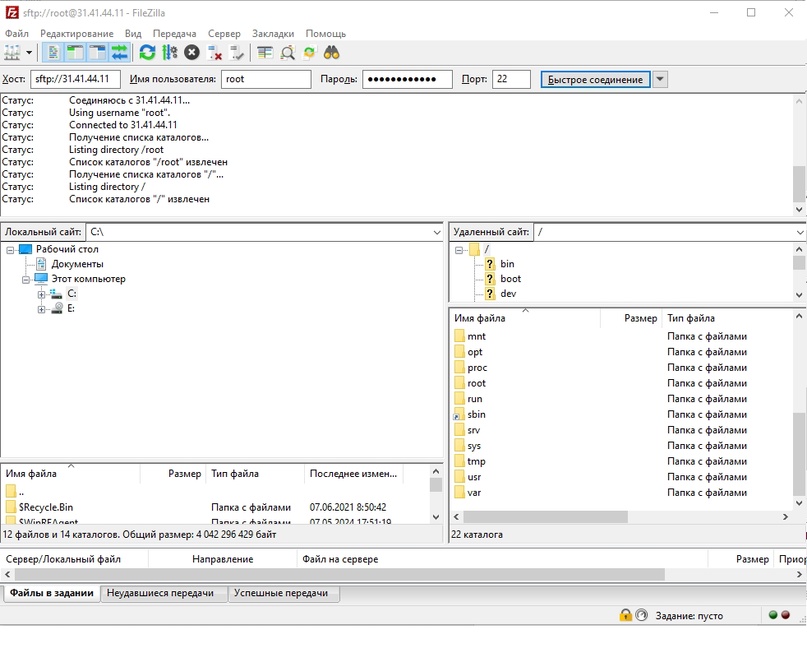
Task: Toggle transfer queue display
Action: pos(119,52)
